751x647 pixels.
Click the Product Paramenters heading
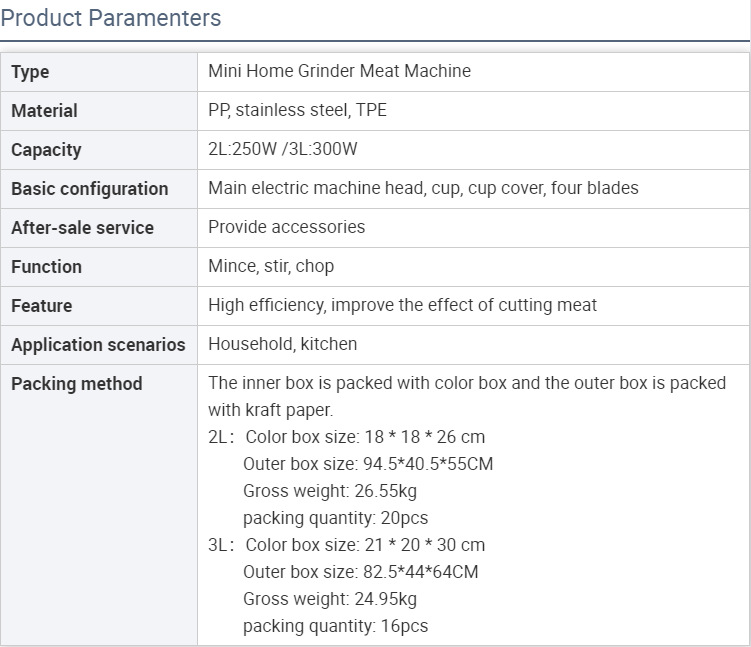pos(111,18)
